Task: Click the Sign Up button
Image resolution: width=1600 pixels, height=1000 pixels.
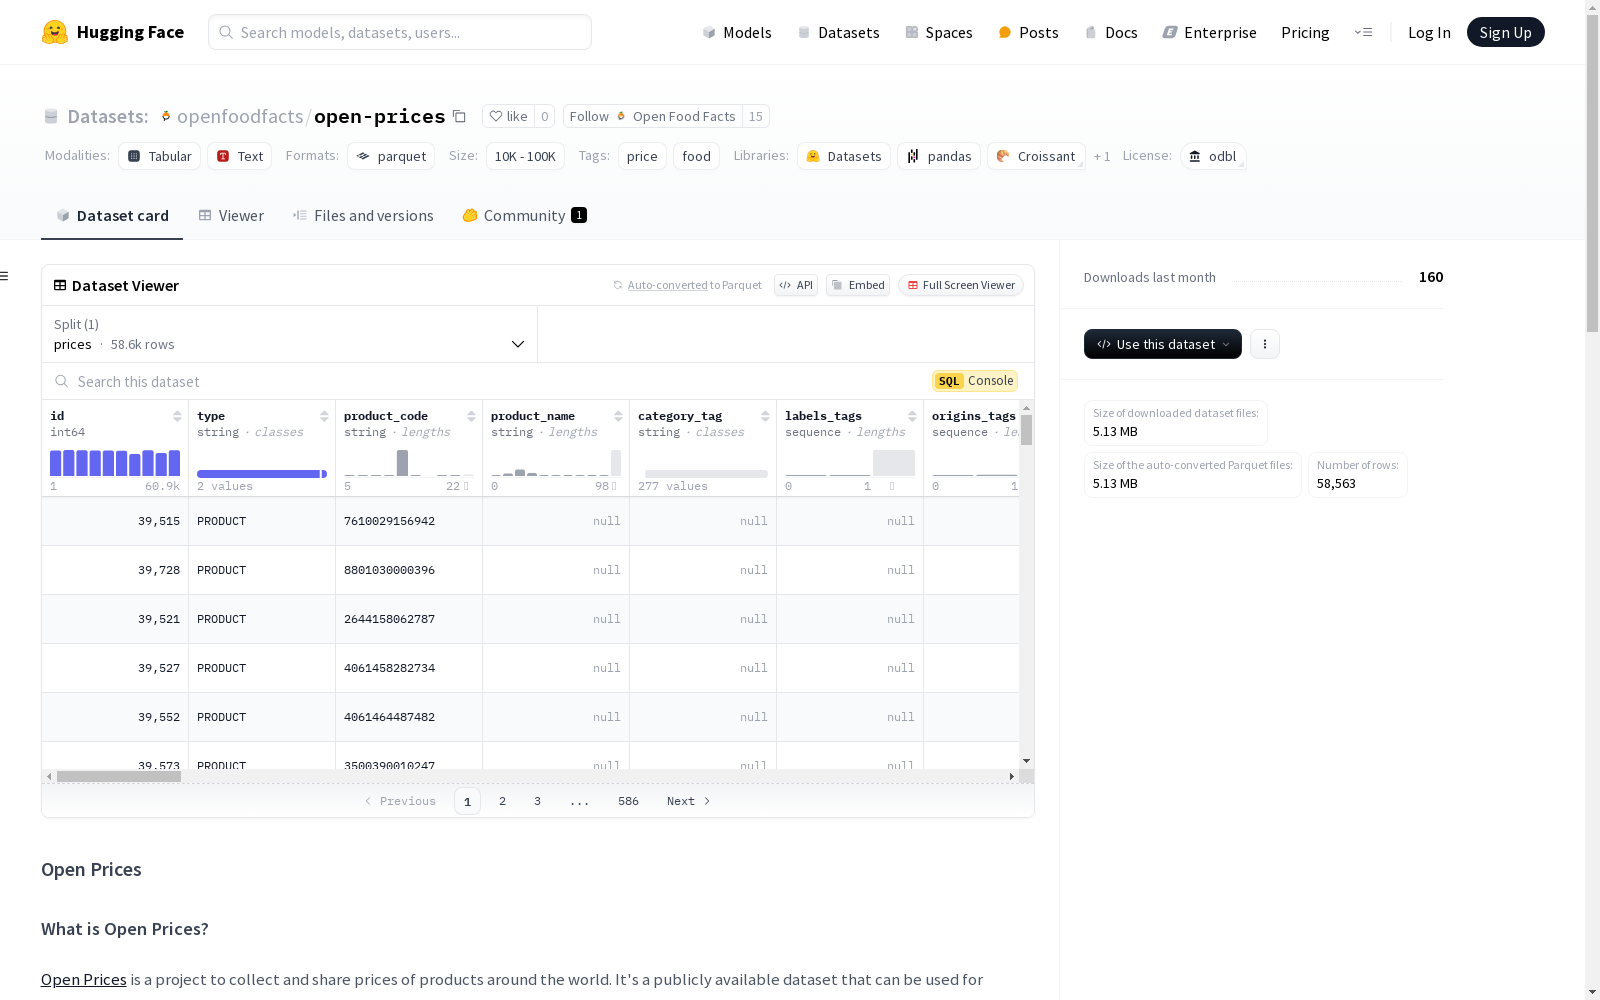Action: pyautogui.click(x=1506, y=32)
